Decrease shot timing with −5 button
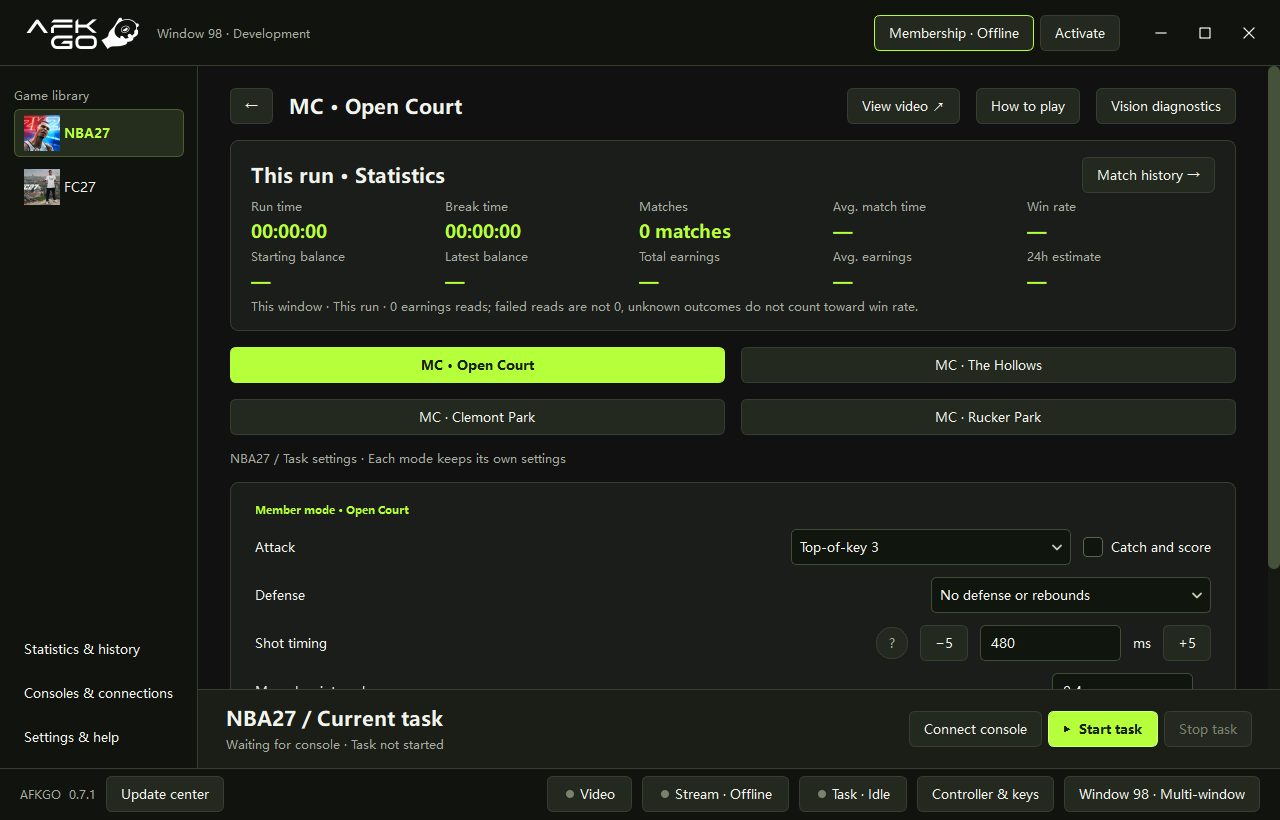This screenshot has width=1280, height=820. click(x=944, y=643)
